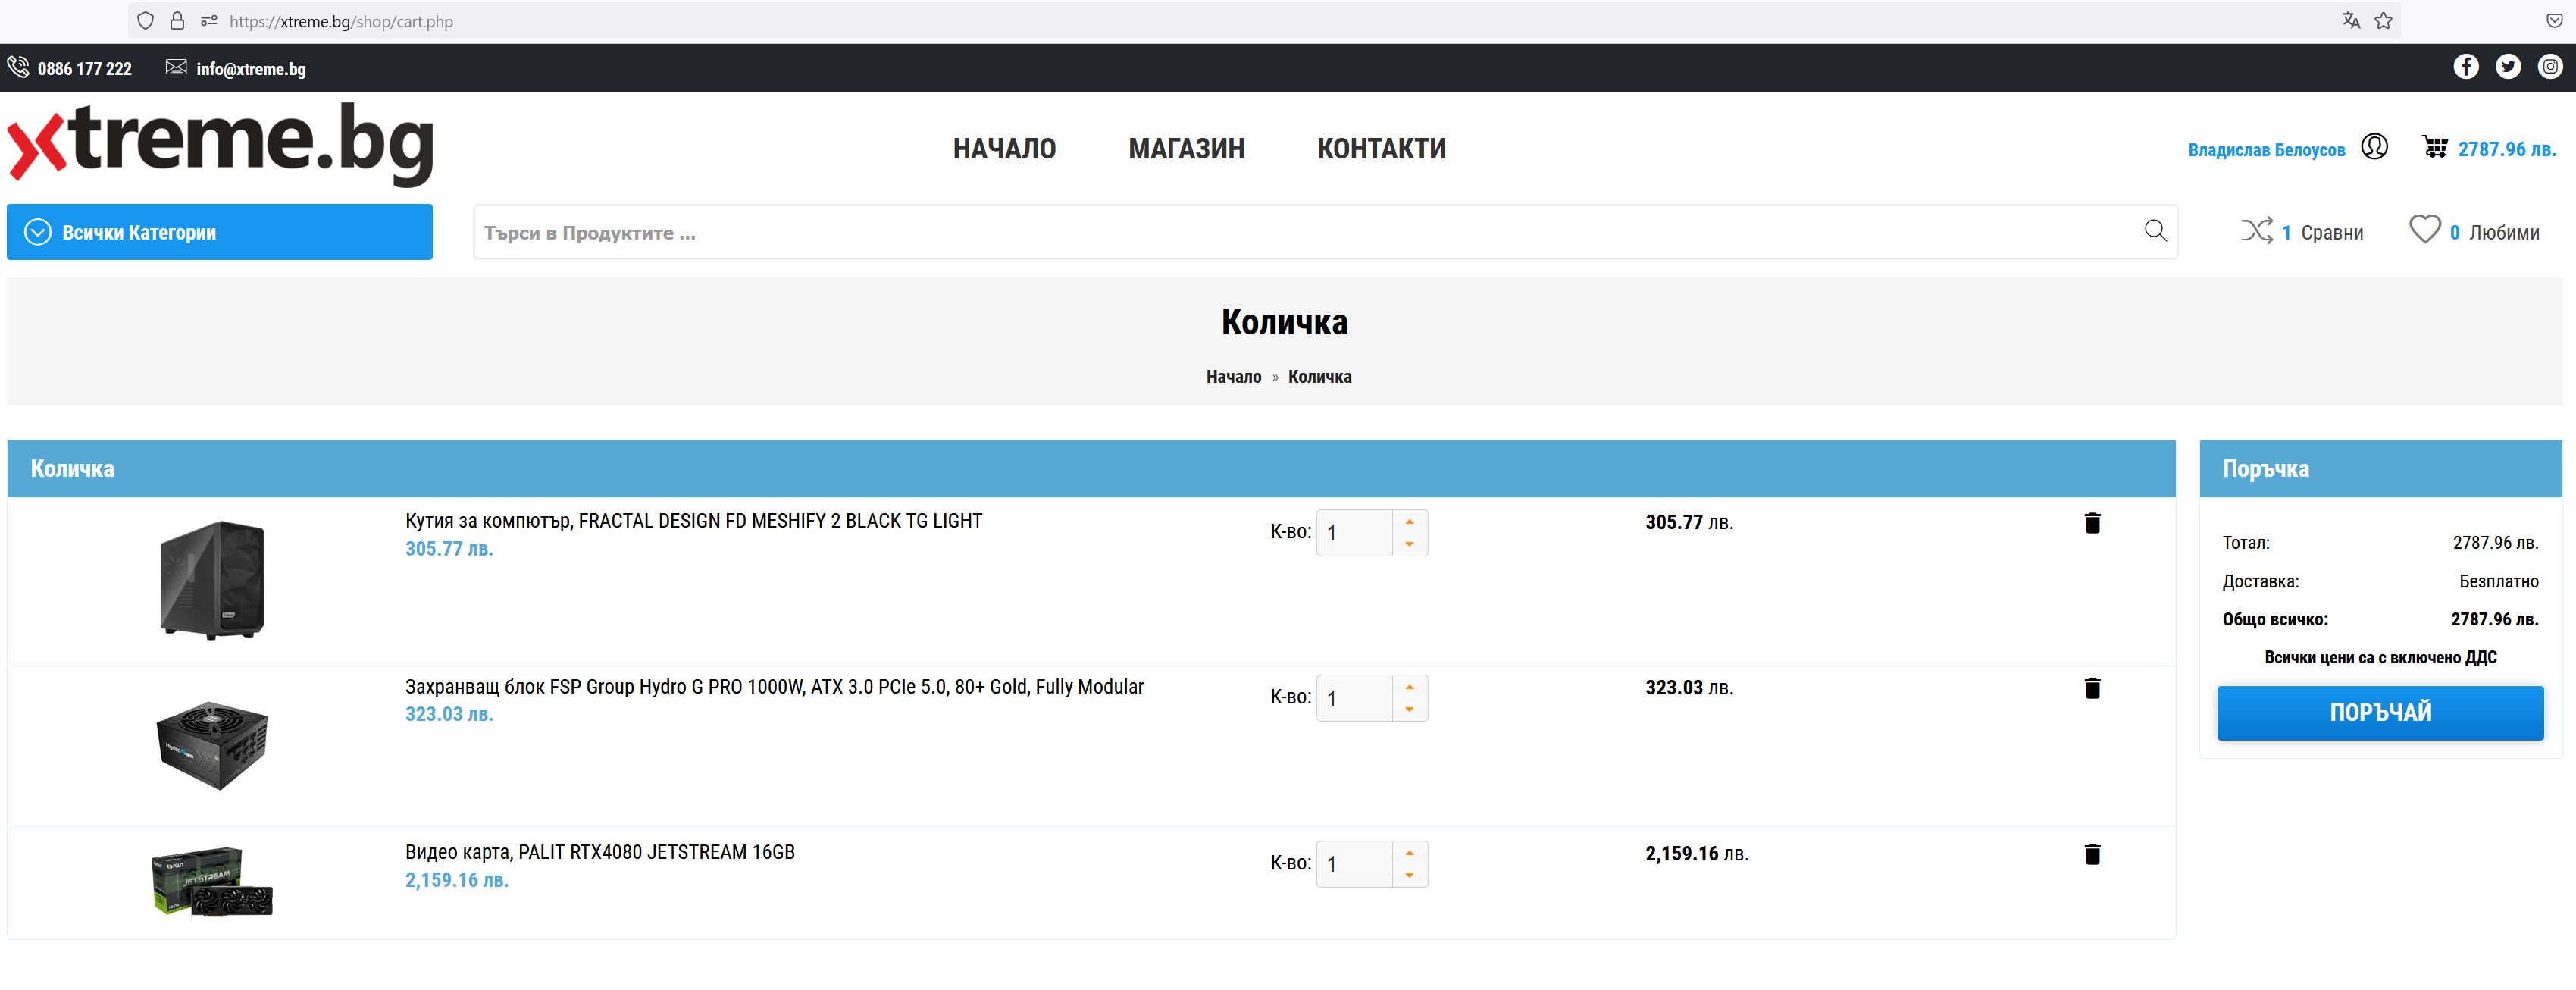Screen dimensions: 2576x990
Task: Click the product search input field
Action: click(1300, 232)
